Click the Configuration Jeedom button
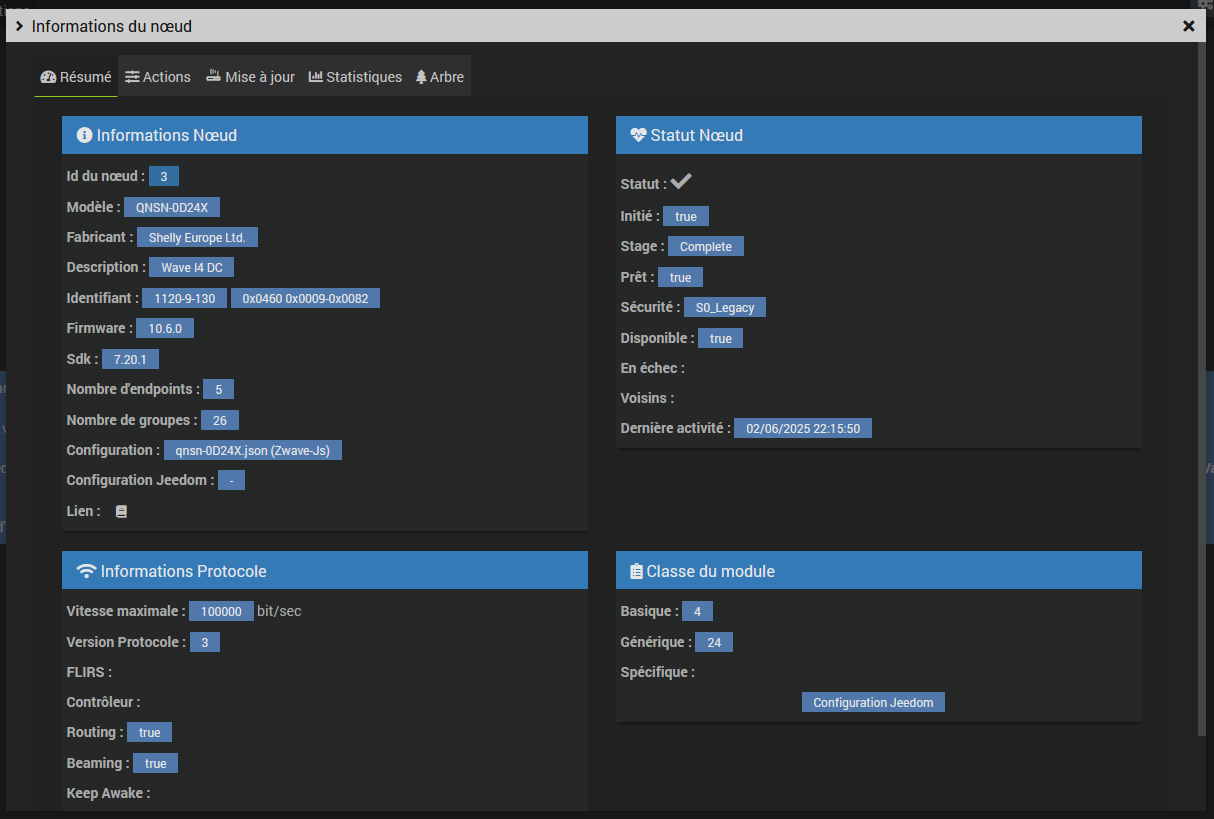The width and height of the screenshot is (1214, 819). click(873, 702)
